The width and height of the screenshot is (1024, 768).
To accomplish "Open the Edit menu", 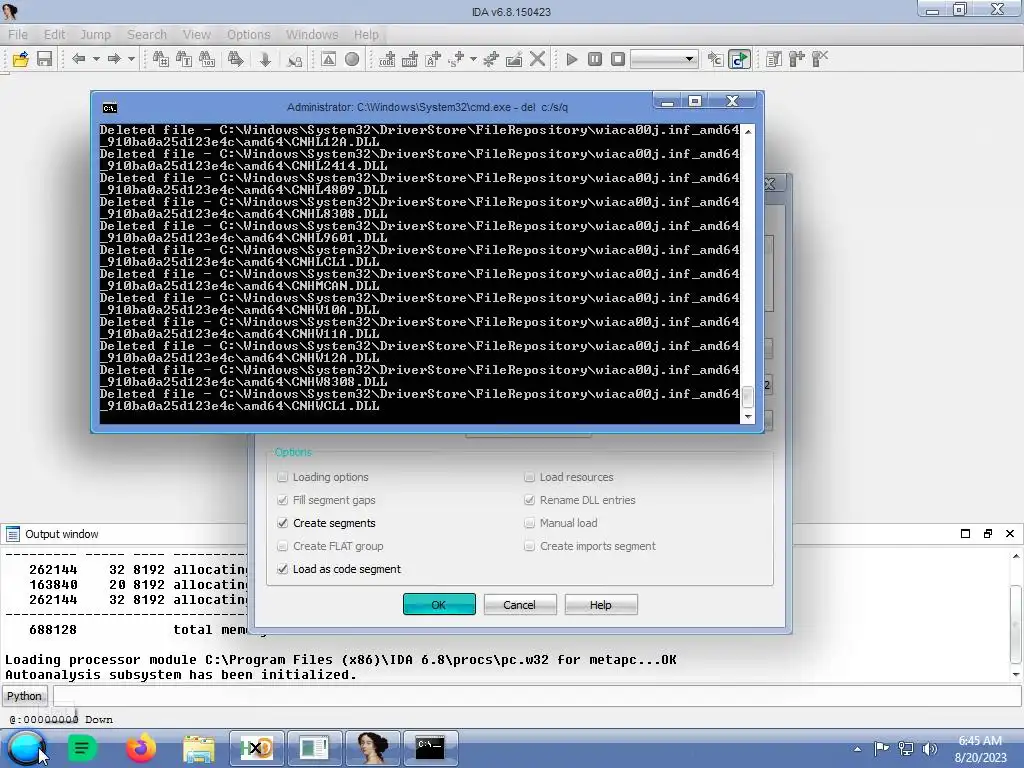I will 54,35.
